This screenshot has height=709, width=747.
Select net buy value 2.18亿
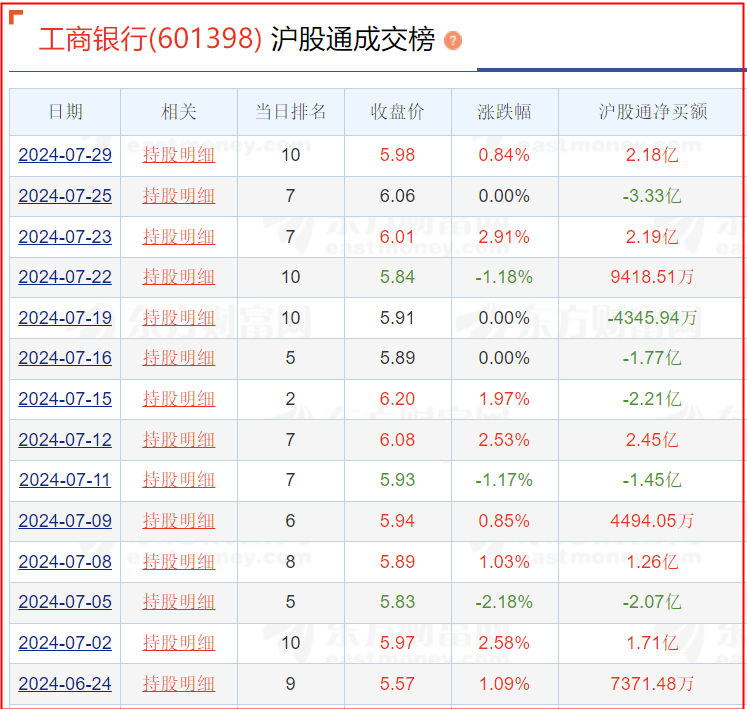(x=652, y=155)
